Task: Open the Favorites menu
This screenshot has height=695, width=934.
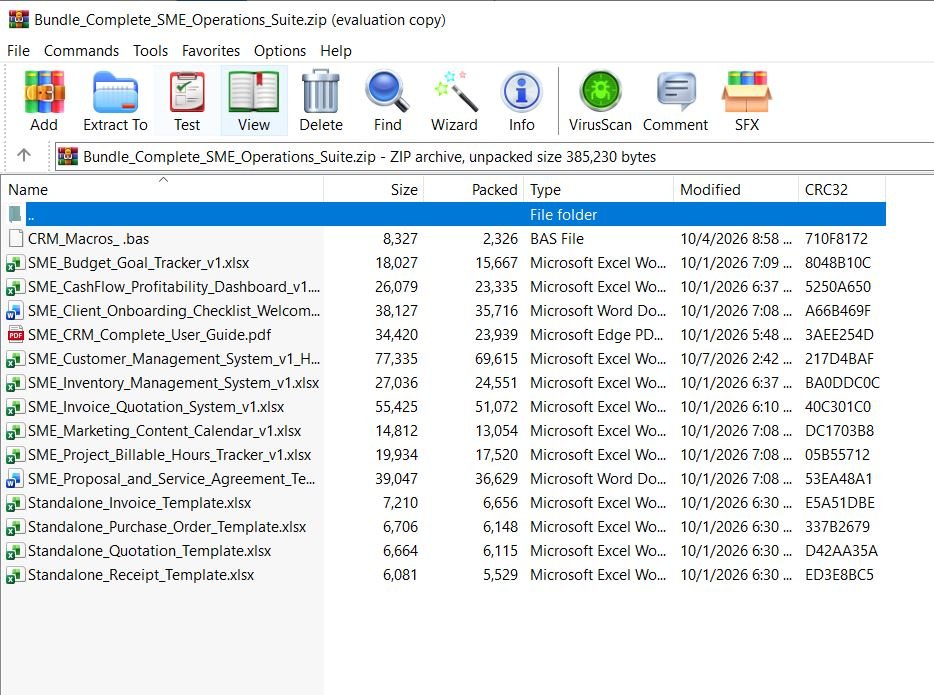Action: coord(211,51)
